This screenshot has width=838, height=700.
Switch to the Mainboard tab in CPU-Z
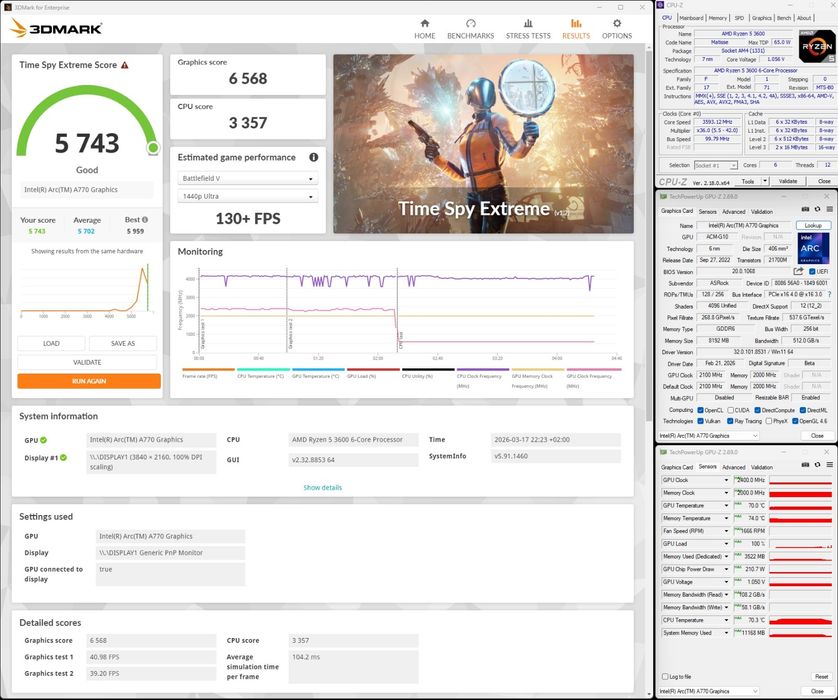pos(691,18)
